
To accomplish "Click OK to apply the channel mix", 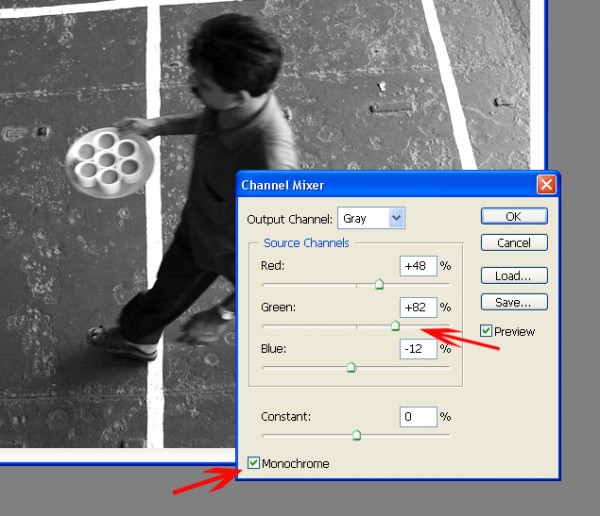I will tap(513, 216).
